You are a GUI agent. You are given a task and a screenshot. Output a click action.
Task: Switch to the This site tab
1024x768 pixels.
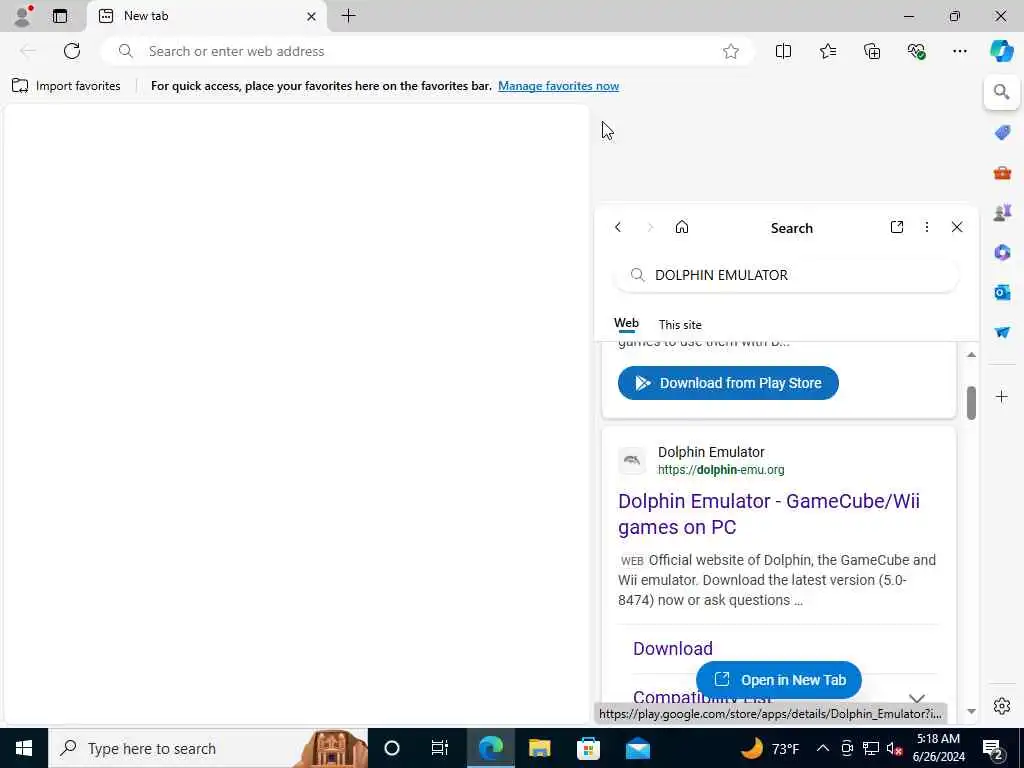[x=680, y=325]
